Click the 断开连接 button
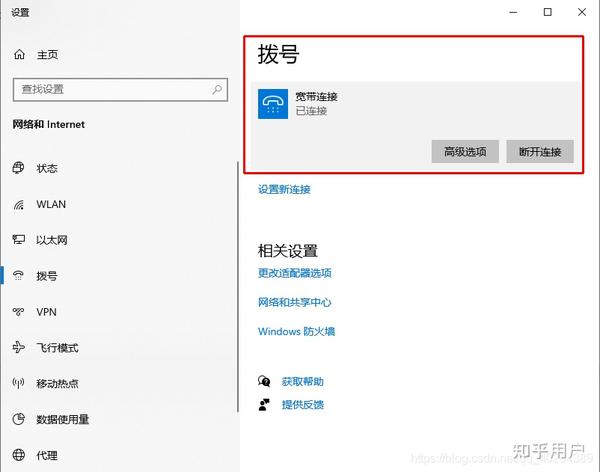Viewport: 600px width, 472px height. tap(540, 152)
